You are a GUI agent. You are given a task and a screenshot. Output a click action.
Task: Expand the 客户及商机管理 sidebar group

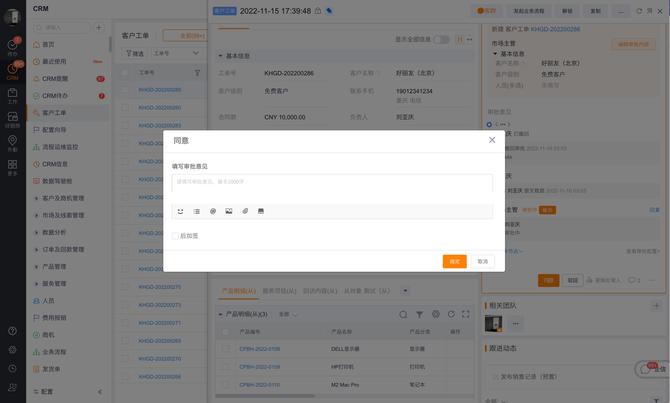point(63,198)
